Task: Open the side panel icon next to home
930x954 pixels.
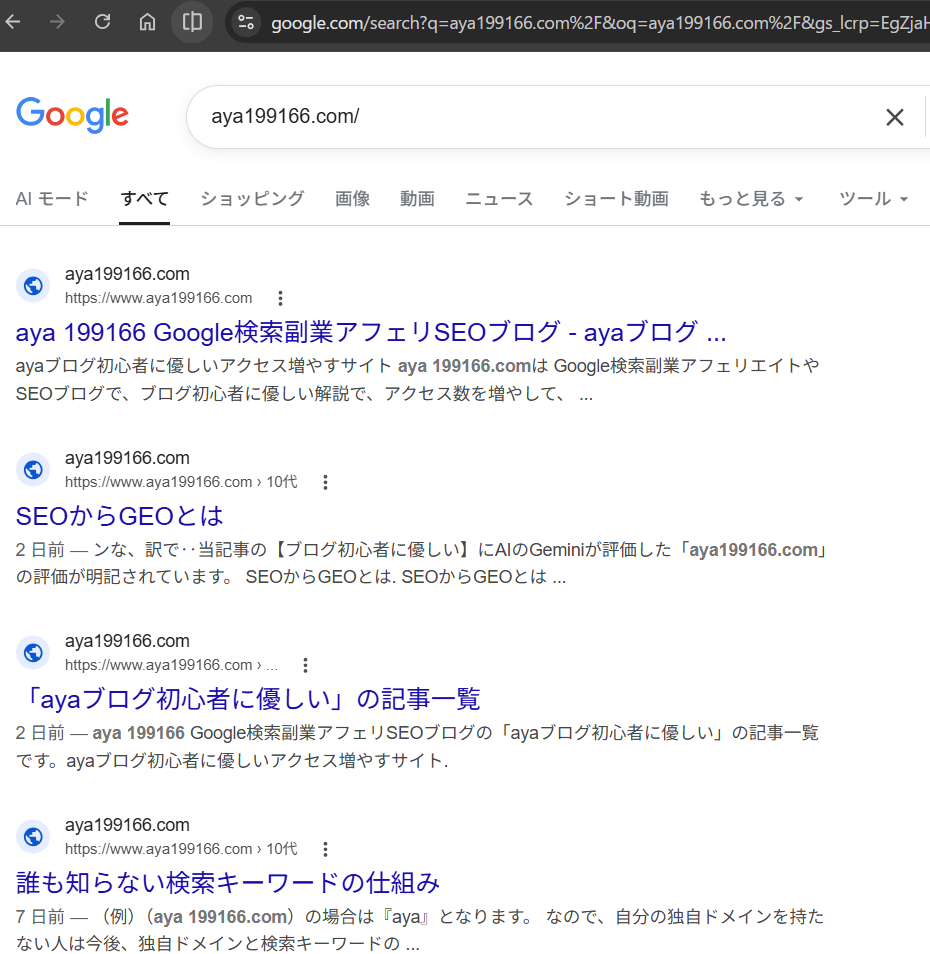Action: (190, 22)
